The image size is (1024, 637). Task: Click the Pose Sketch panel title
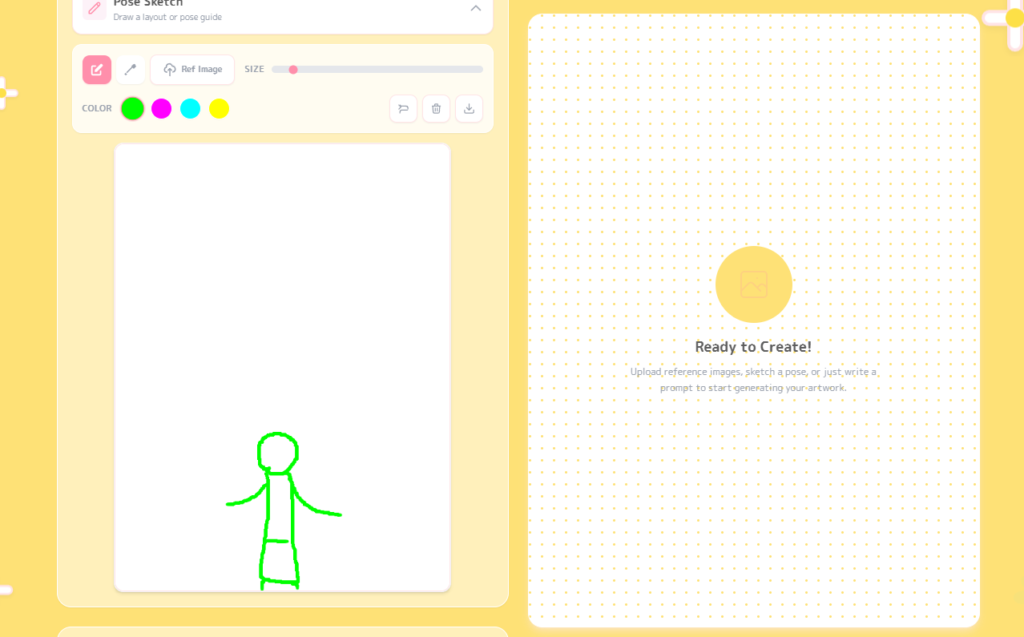click(x=148, y=4)
